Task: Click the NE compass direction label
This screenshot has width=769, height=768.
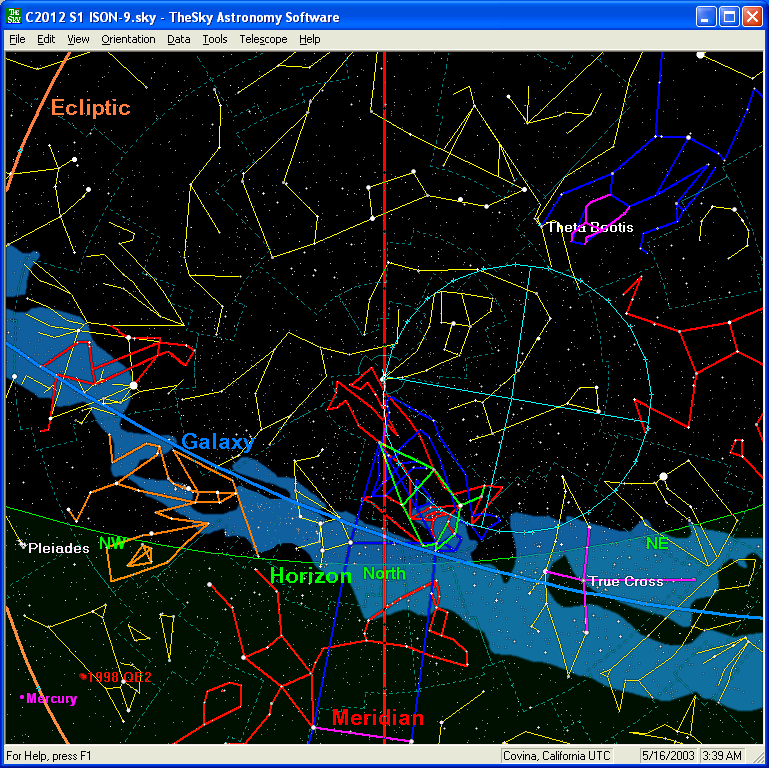Action: [x=656, y=543]
